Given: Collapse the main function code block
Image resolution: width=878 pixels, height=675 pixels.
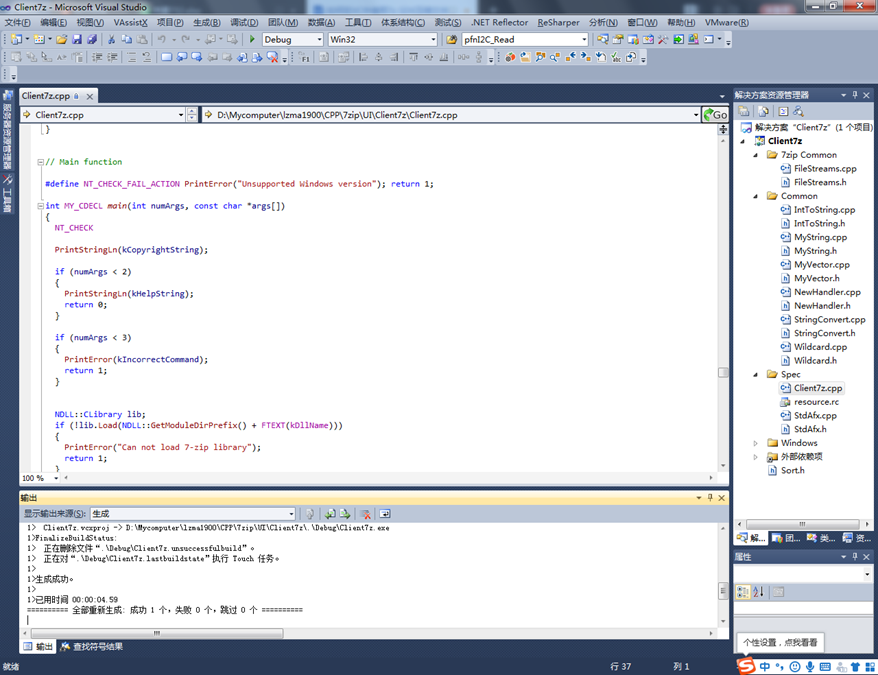Looking at the screenshot, I should tap(40, 206).
